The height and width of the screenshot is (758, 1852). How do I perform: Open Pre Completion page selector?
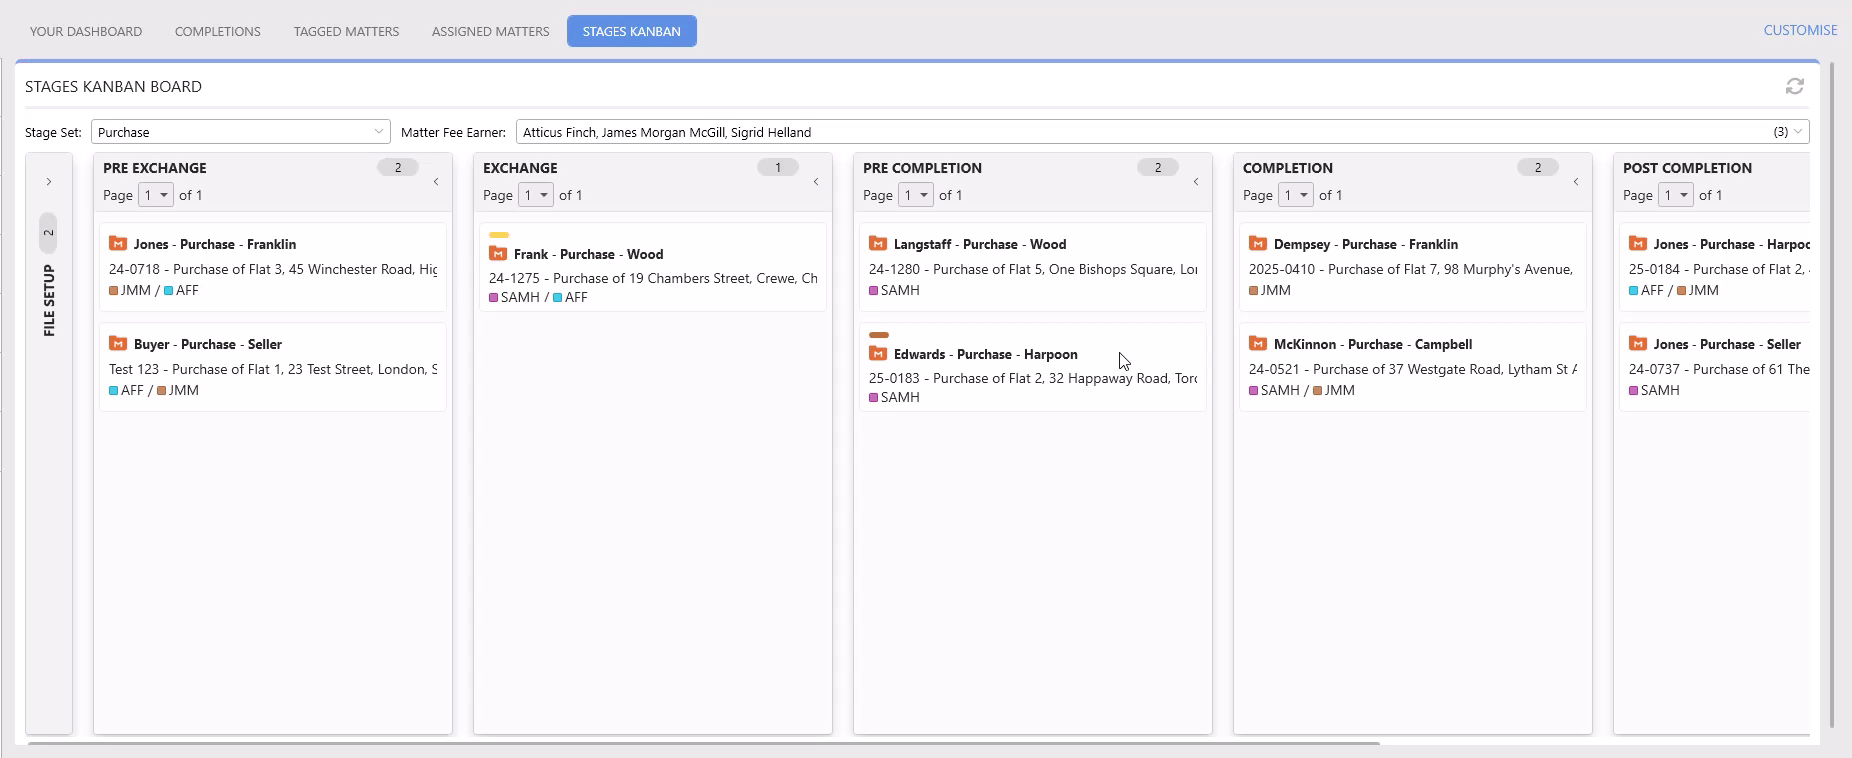pyautogui.click(x=916, y=195)
